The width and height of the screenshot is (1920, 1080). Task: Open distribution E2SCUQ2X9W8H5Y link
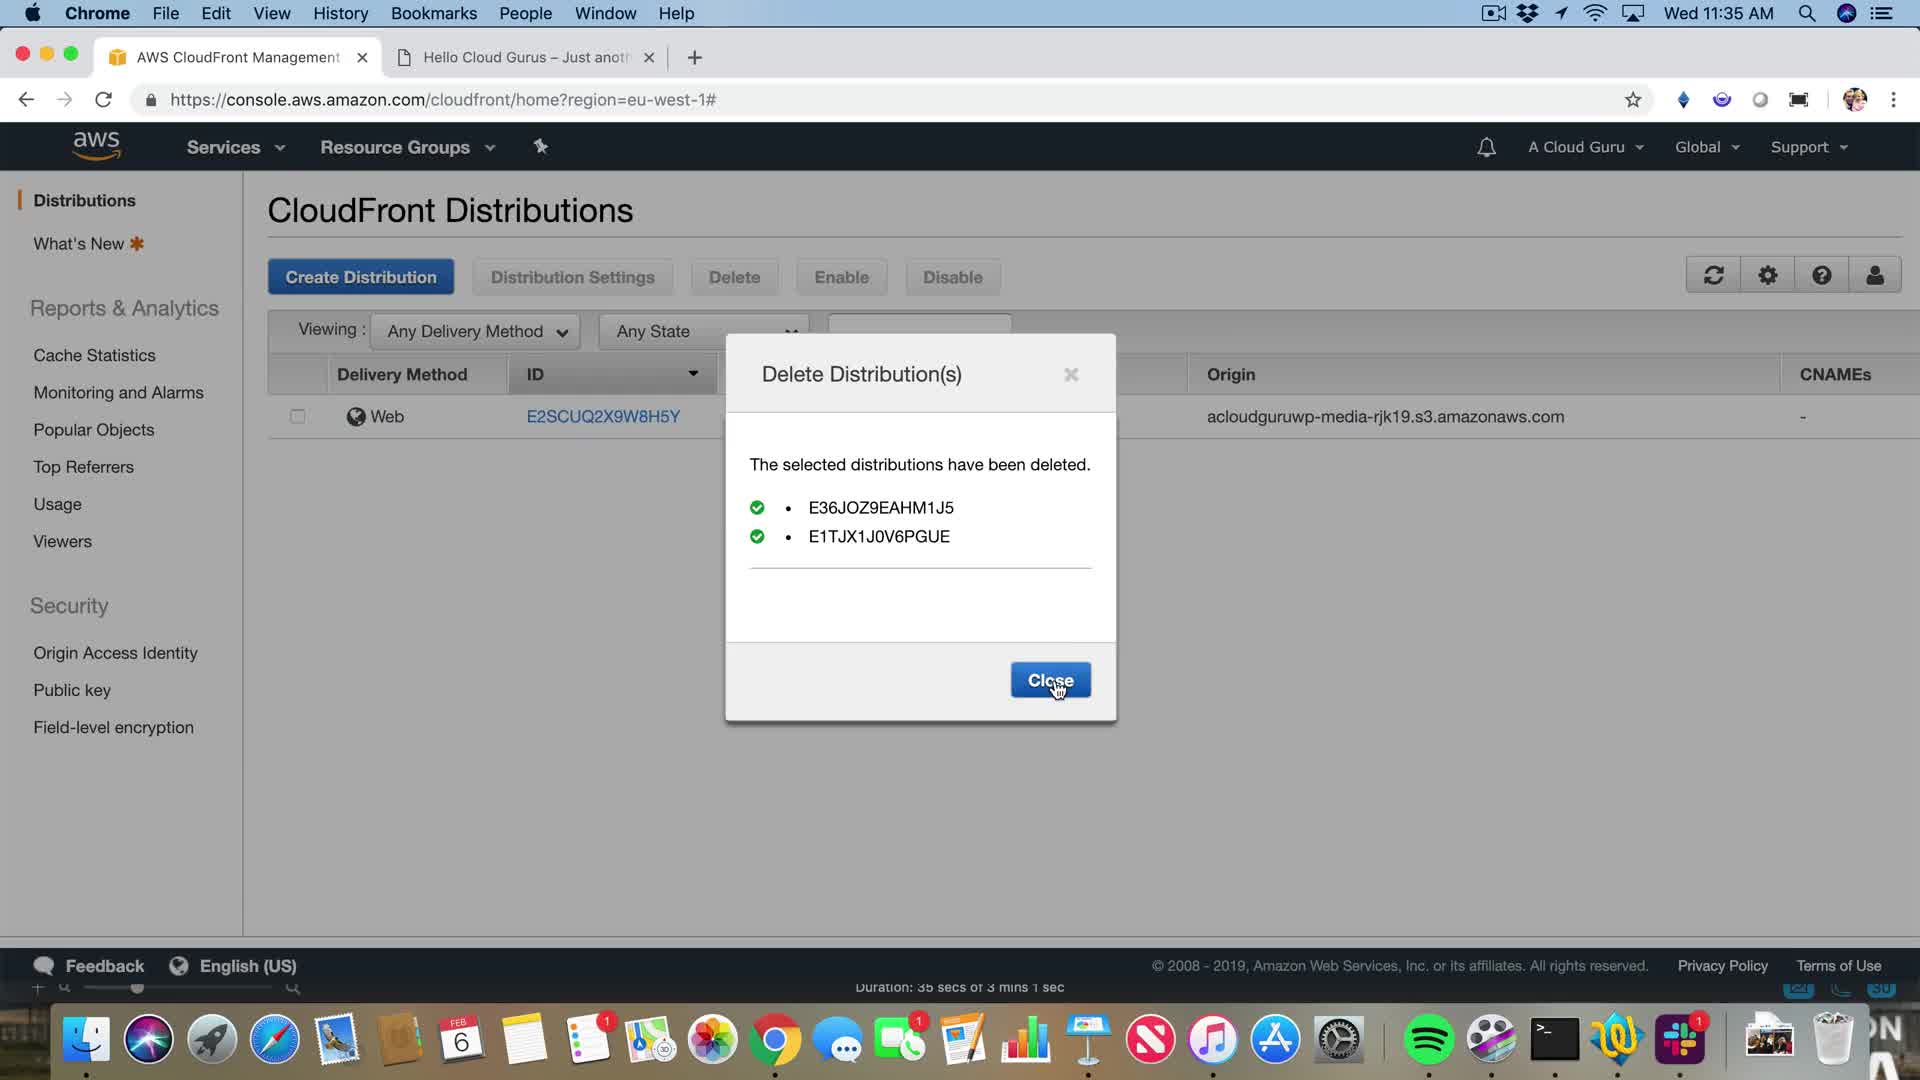pos(603,416)
